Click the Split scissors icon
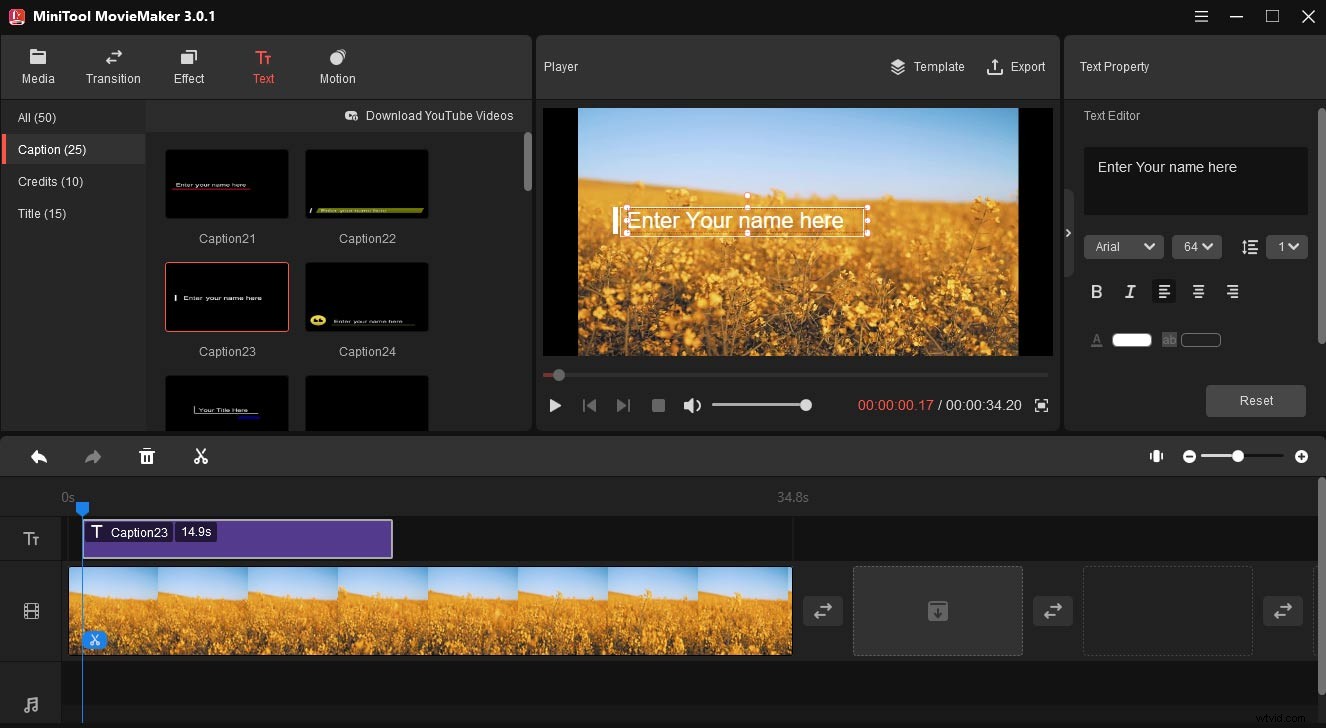The image size is (1326, 728). click(200, 456)
